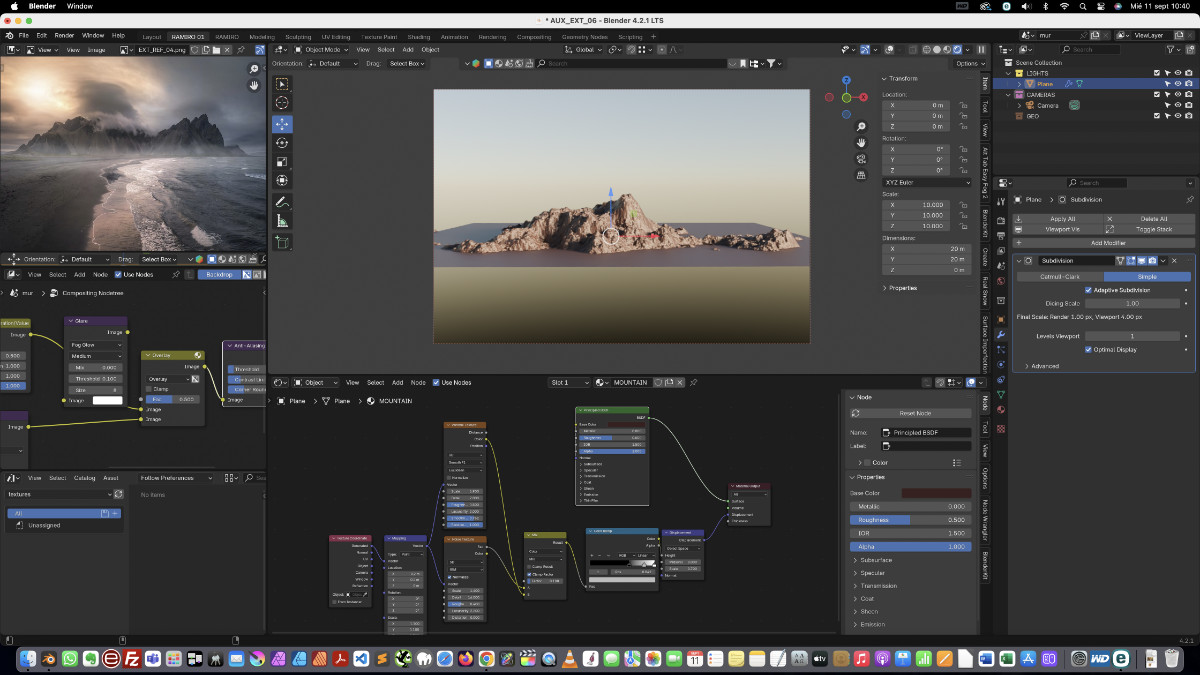Expand the Advanced section of Subdivision modifier
The height and width of the screenshot is (675, 1200).
tap(1044, 366)
